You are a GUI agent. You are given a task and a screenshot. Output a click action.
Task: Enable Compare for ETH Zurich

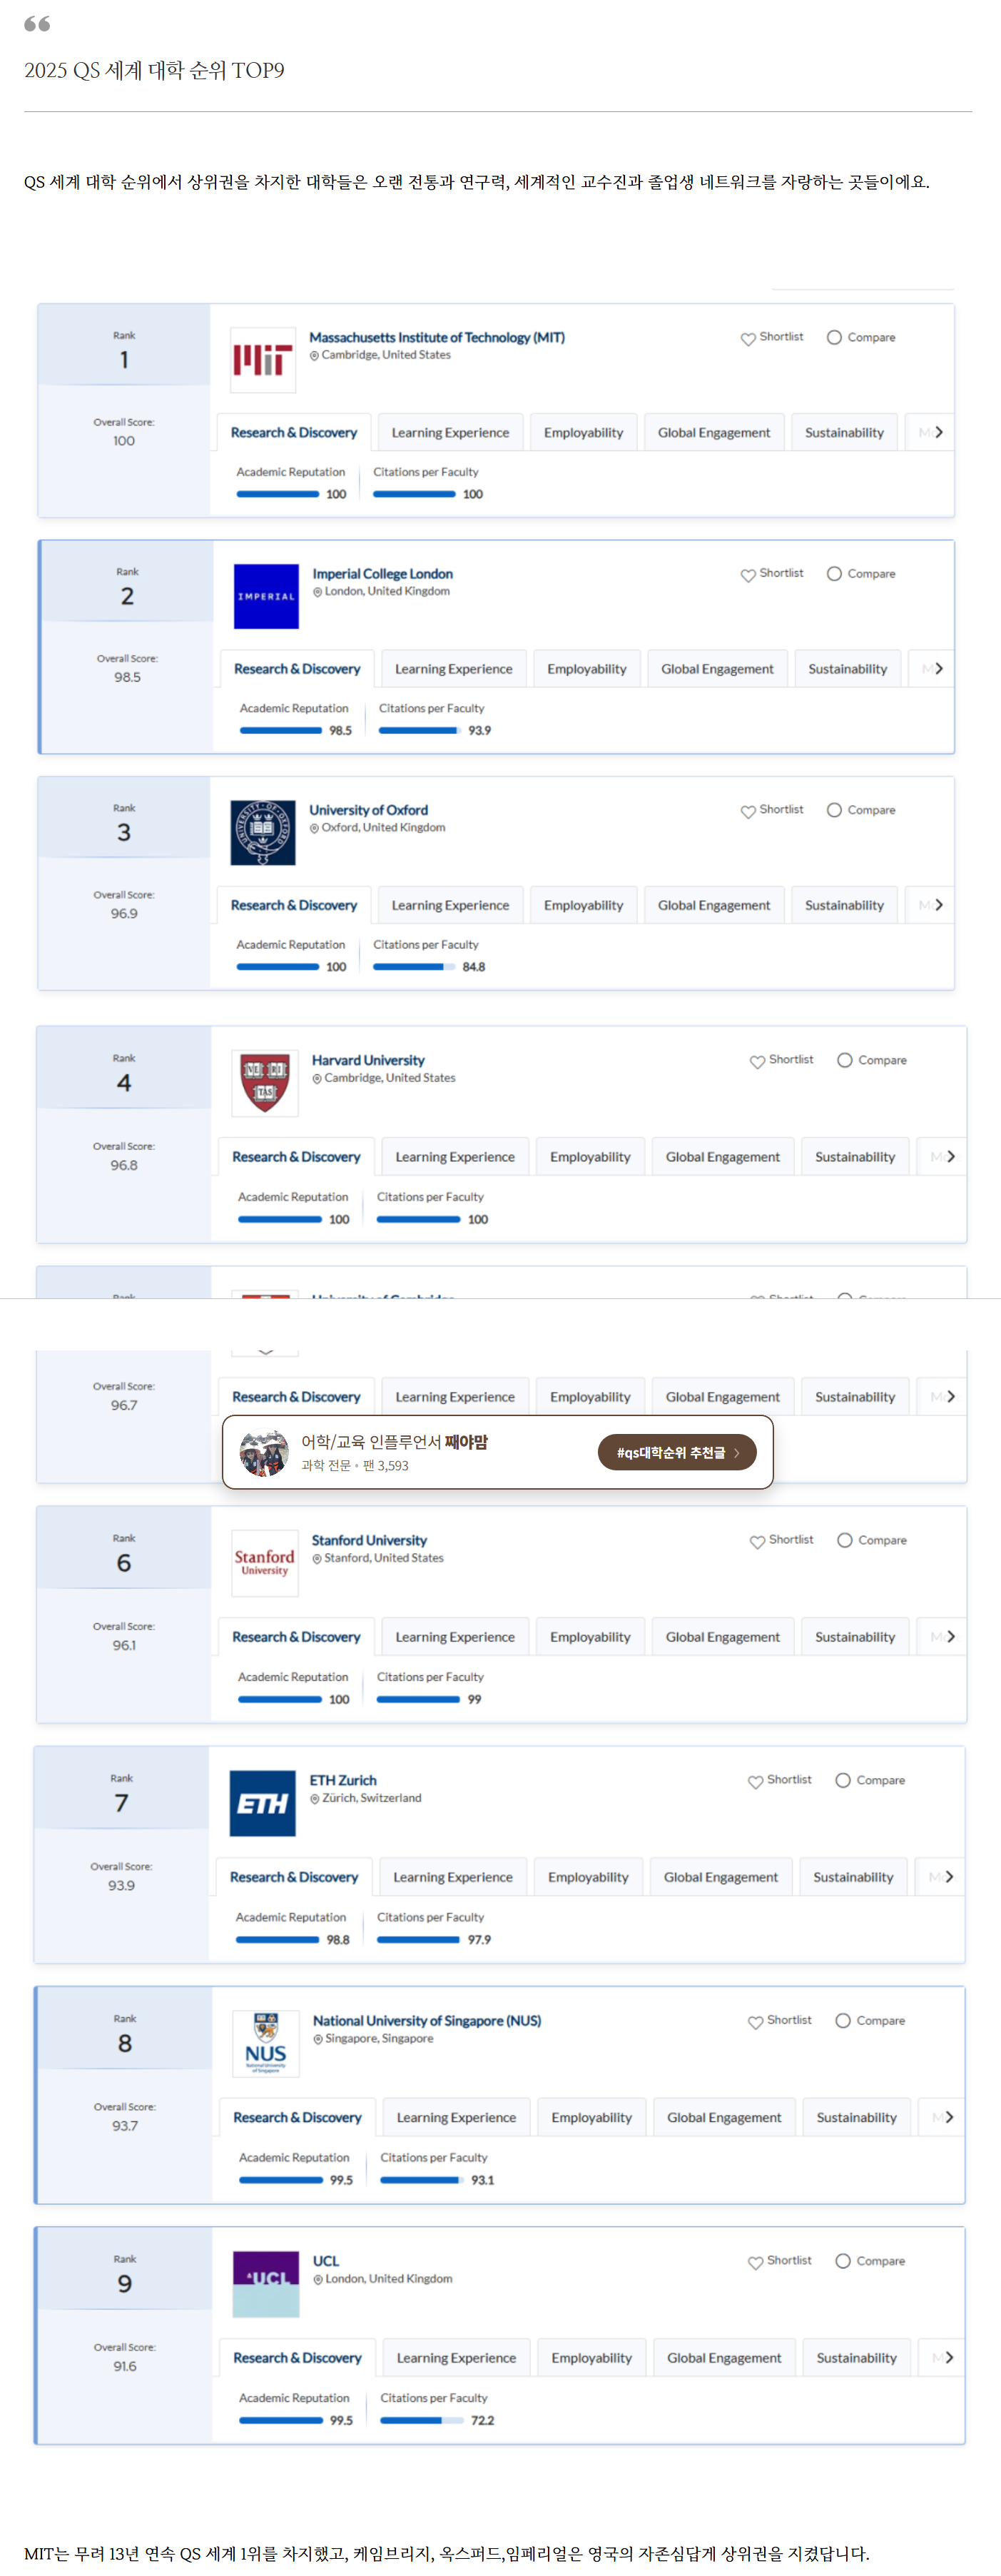[x=843, y=1780]
